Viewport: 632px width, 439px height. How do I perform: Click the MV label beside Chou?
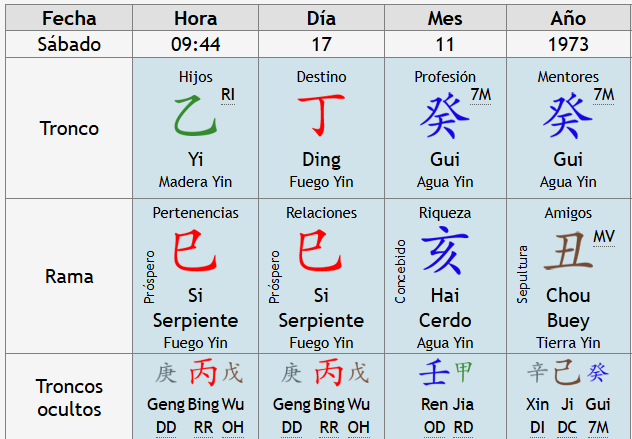pos(603,236)
